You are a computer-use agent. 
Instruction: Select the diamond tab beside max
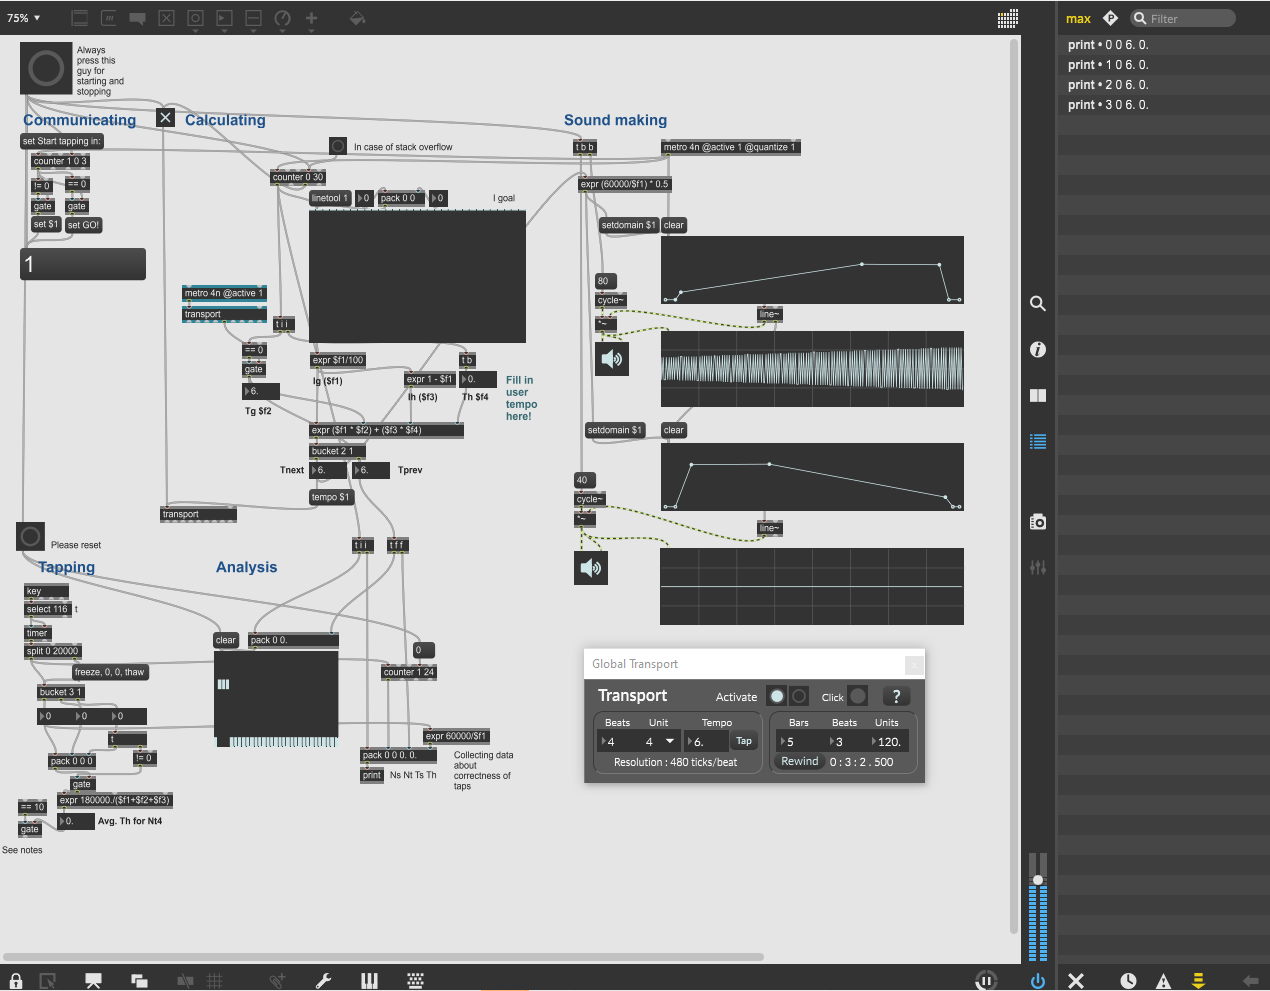pyautogui.click(x=1110, y=17)
